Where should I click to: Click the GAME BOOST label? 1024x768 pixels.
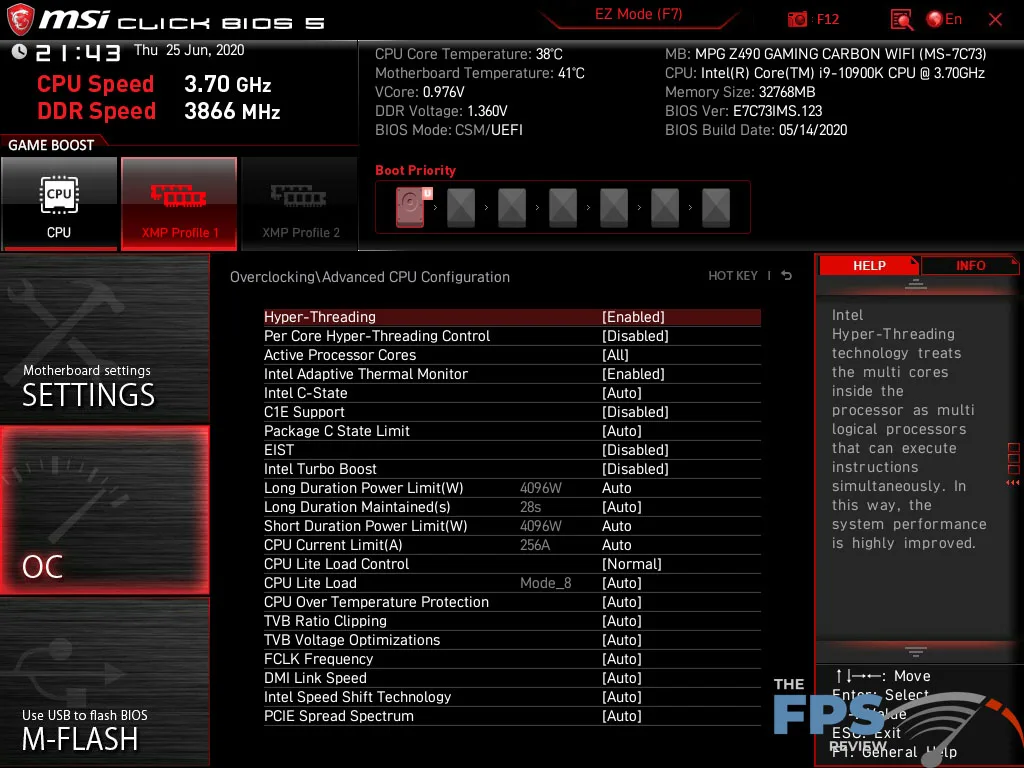coord(51,145)
